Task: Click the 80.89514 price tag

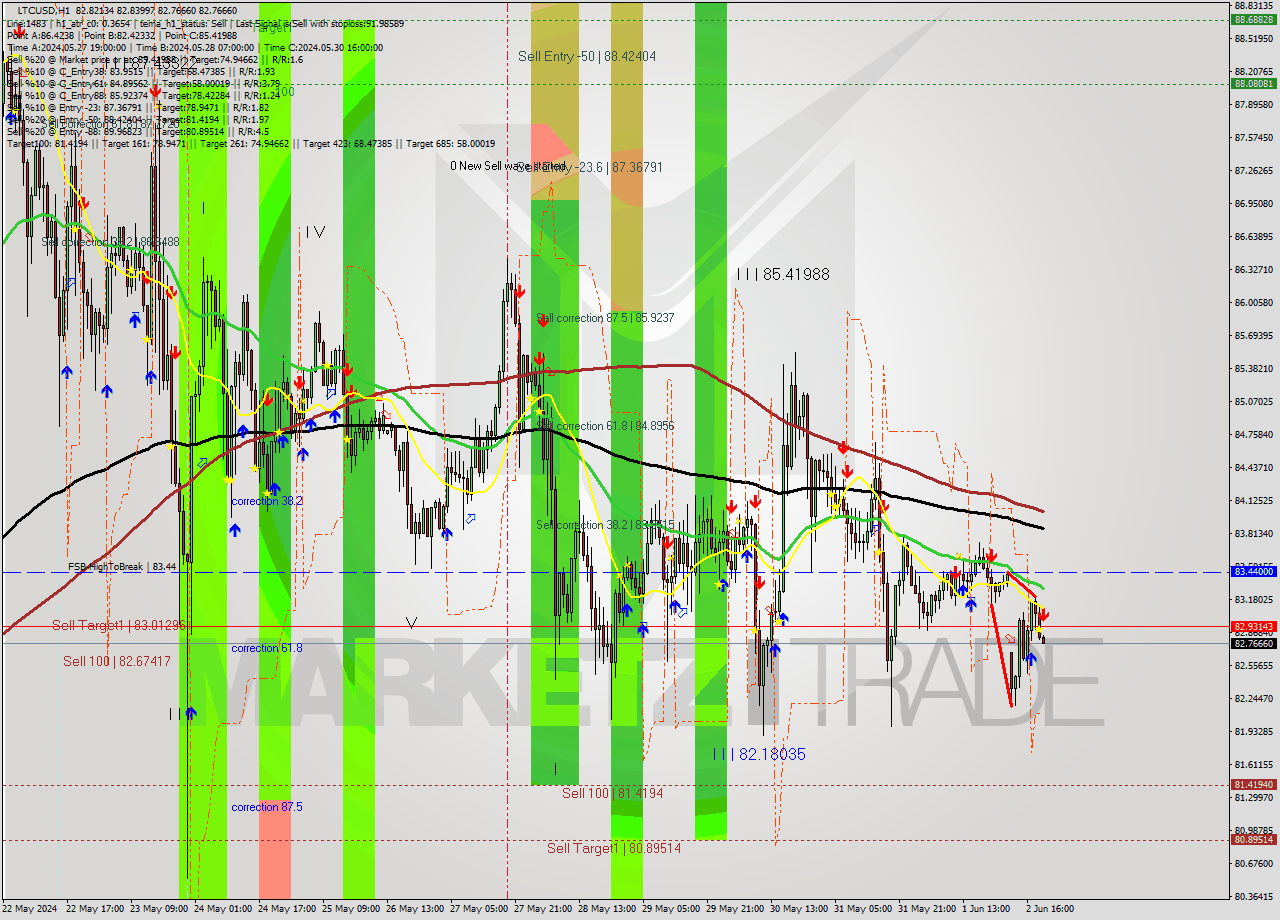Action: [x=1254, y=839]
